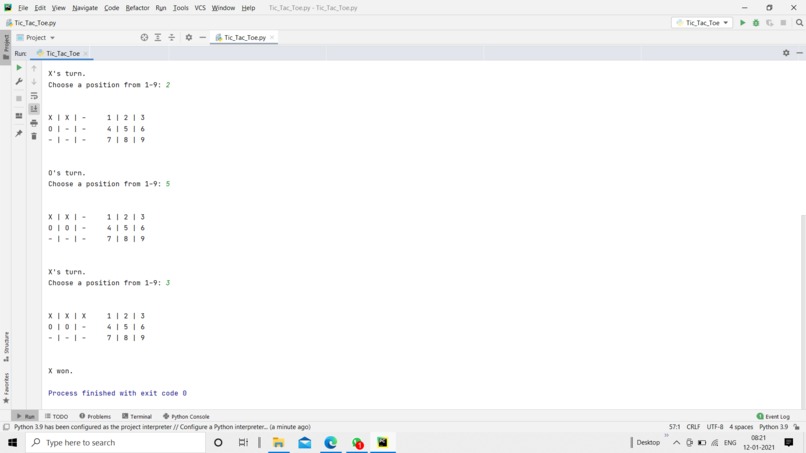Open the Tic_Tac_Toe run configuration dropdown
The width and height of the screenshot is (806, 453).
click(x=702, y=23)
